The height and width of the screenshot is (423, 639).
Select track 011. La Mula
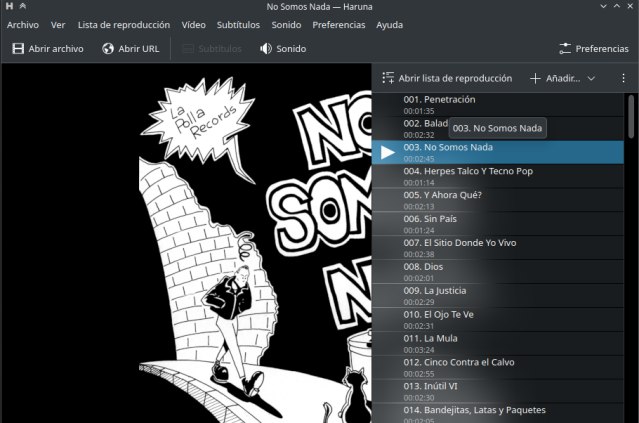point(498,344)
